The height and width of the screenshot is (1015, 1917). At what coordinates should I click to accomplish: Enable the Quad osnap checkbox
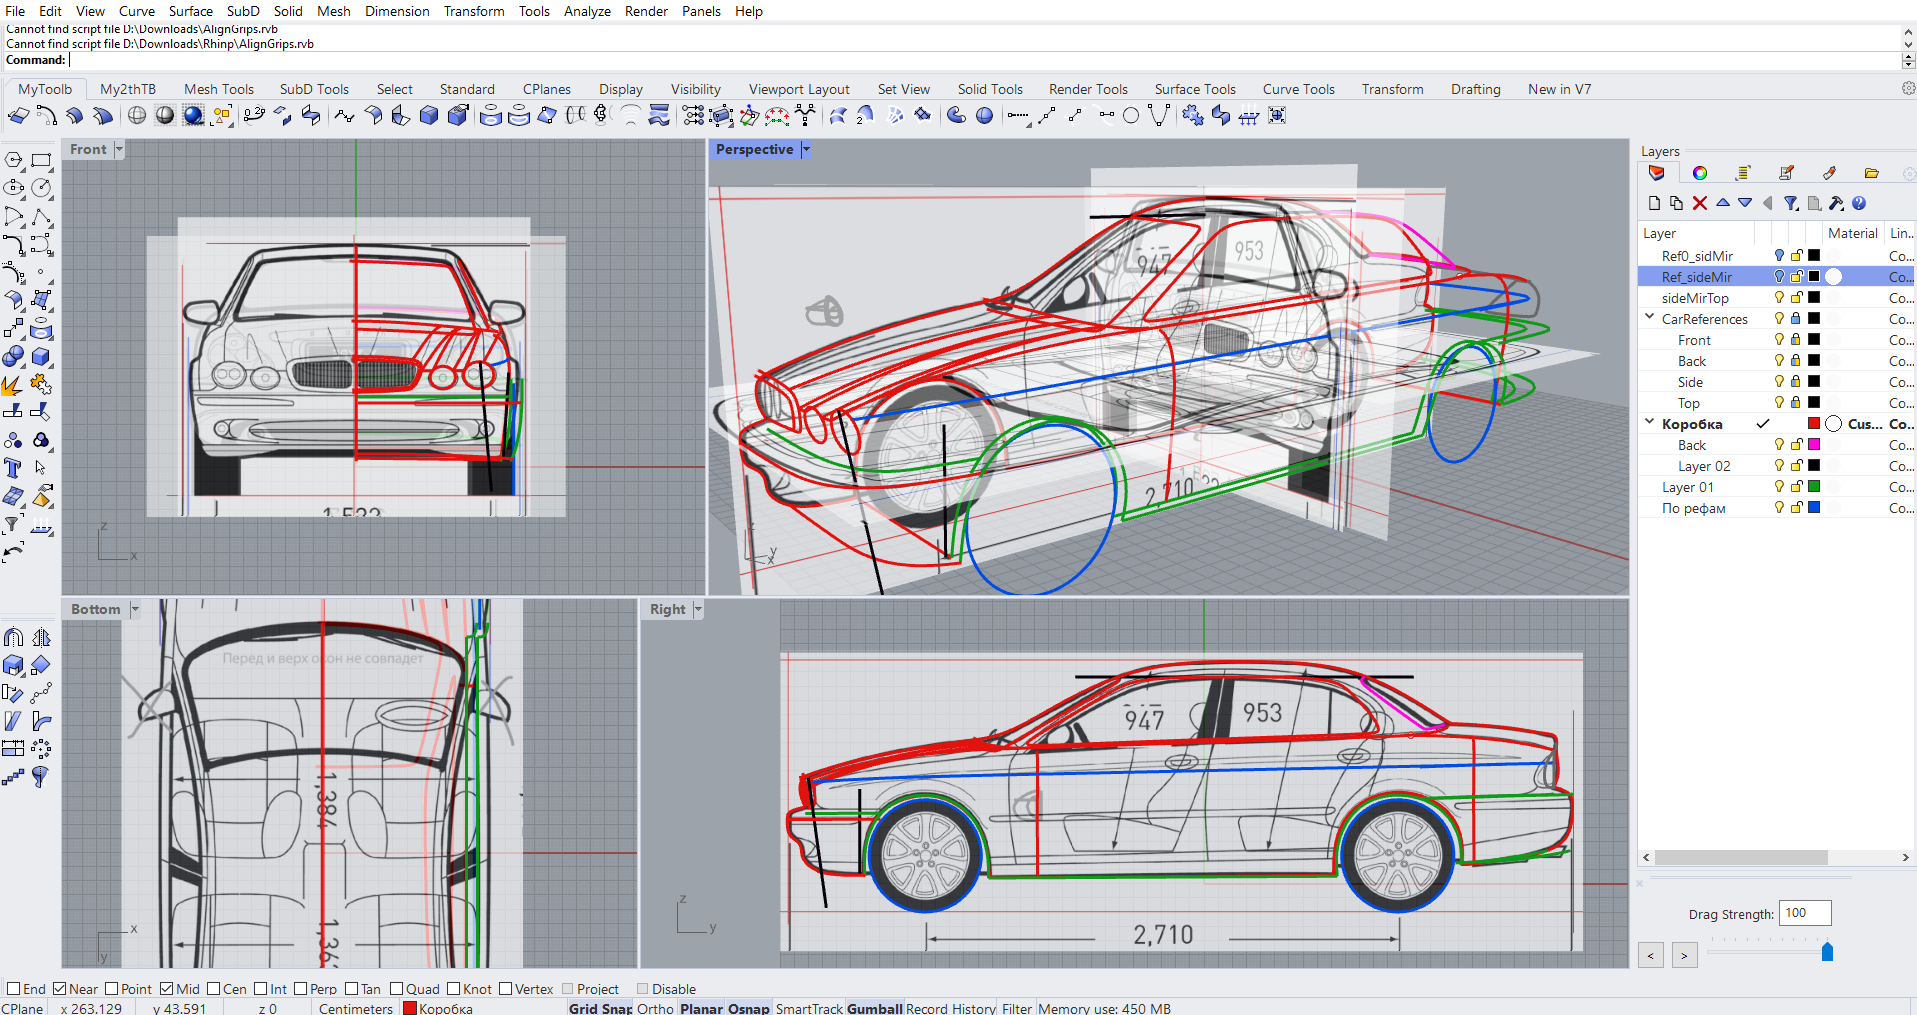396,989
